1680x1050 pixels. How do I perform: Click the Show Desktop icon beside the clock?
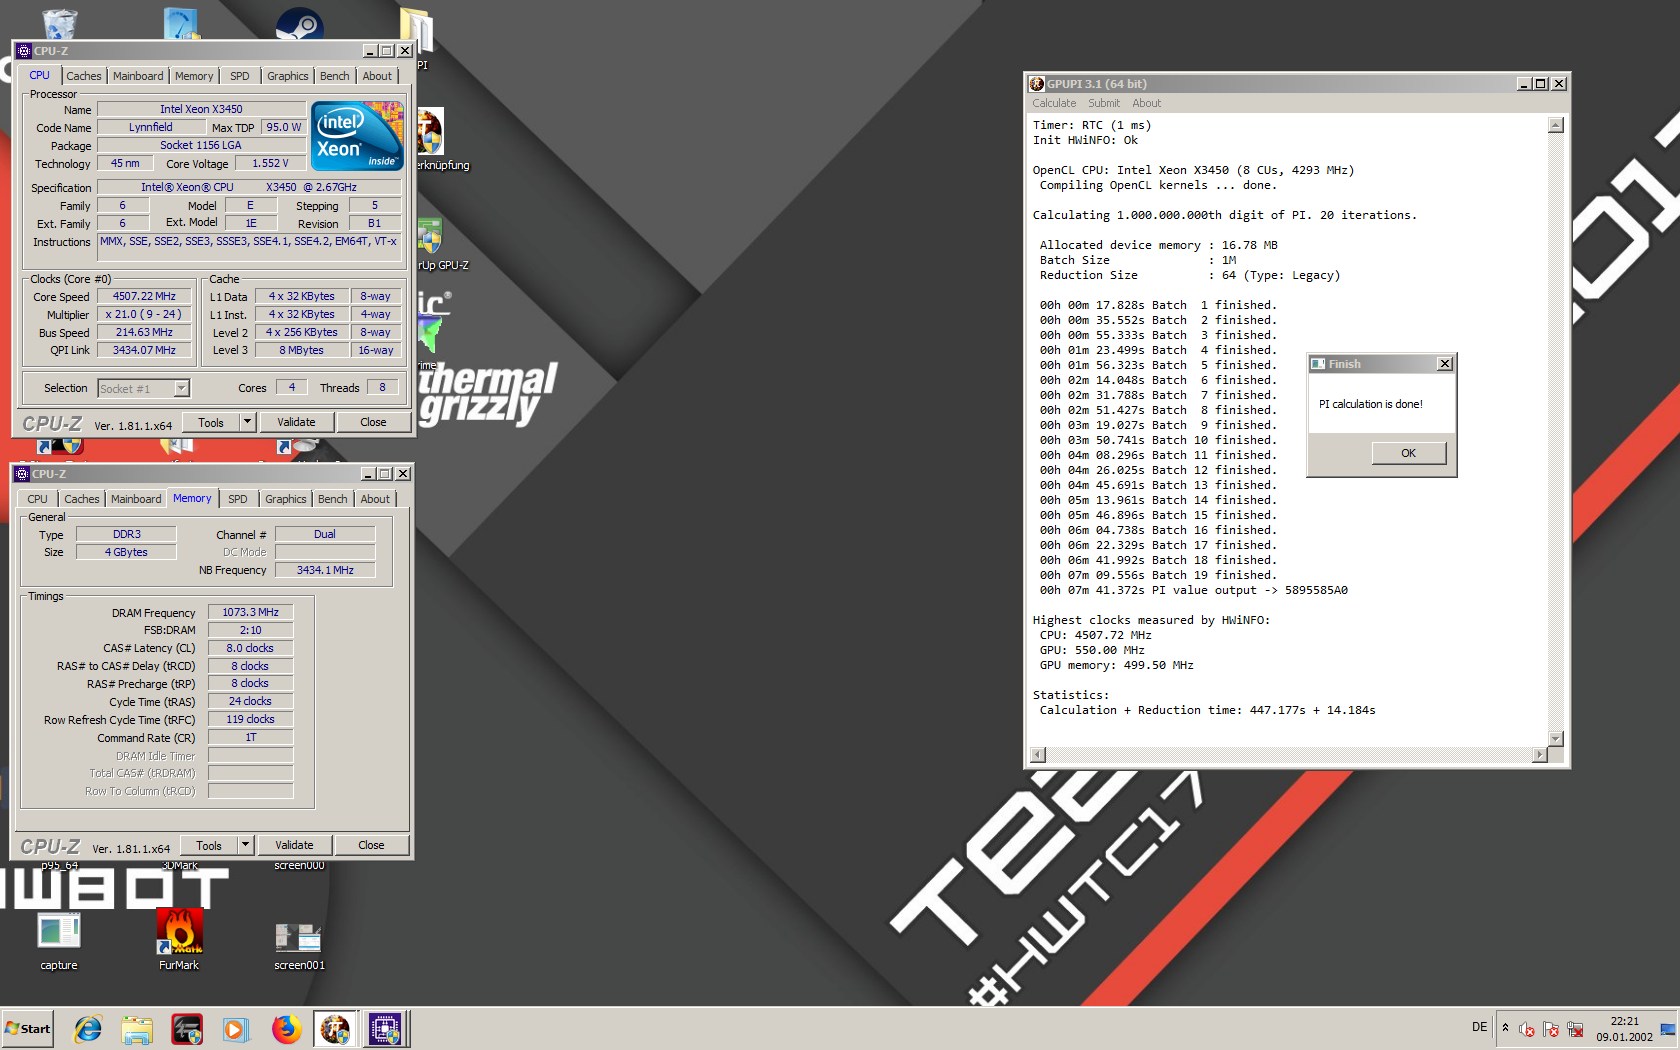coord(1667,1029)
